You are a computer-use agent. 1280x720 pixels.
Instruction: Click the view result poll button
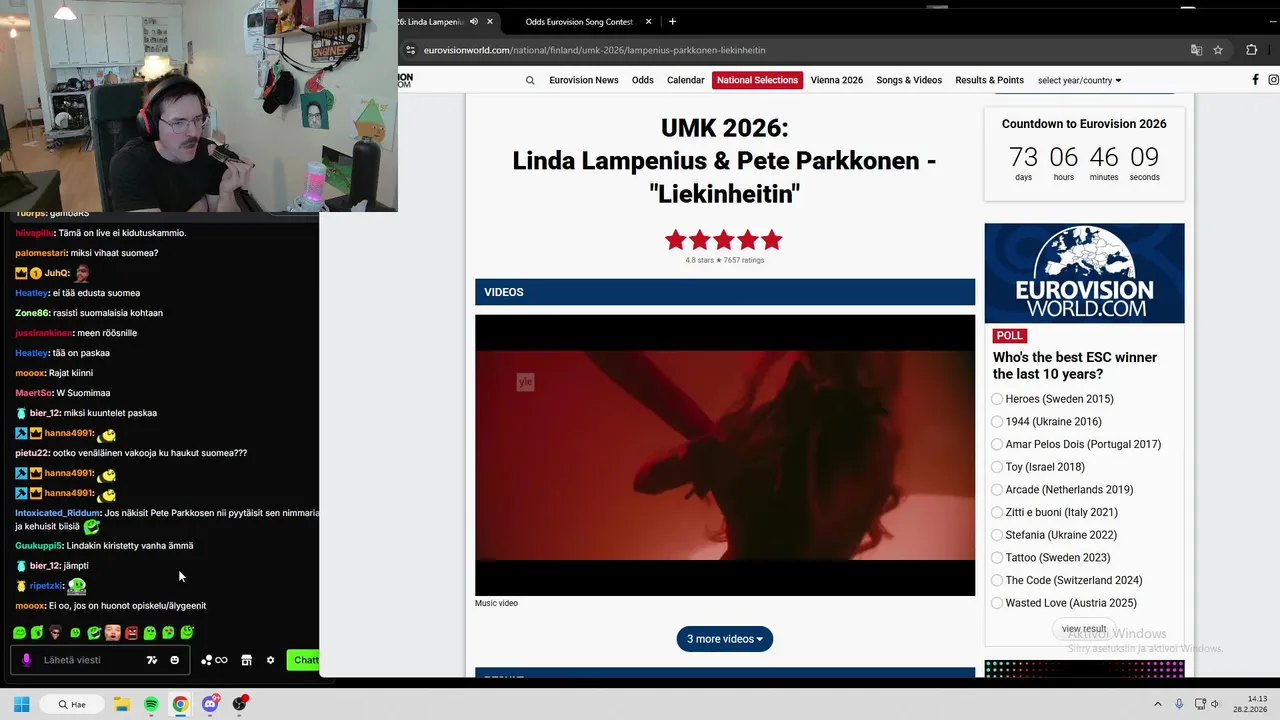[1084, 629]
